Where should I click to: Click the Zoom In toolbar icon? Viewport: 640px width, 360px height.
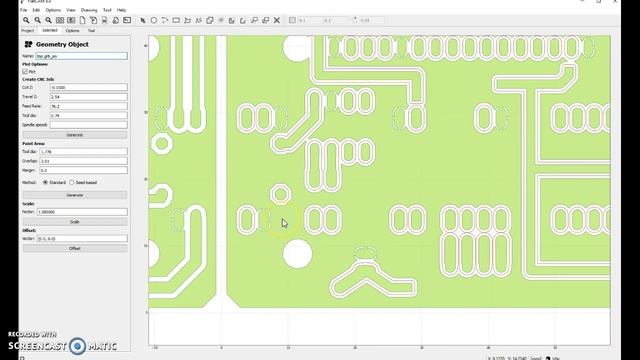(x=48, y=20)
